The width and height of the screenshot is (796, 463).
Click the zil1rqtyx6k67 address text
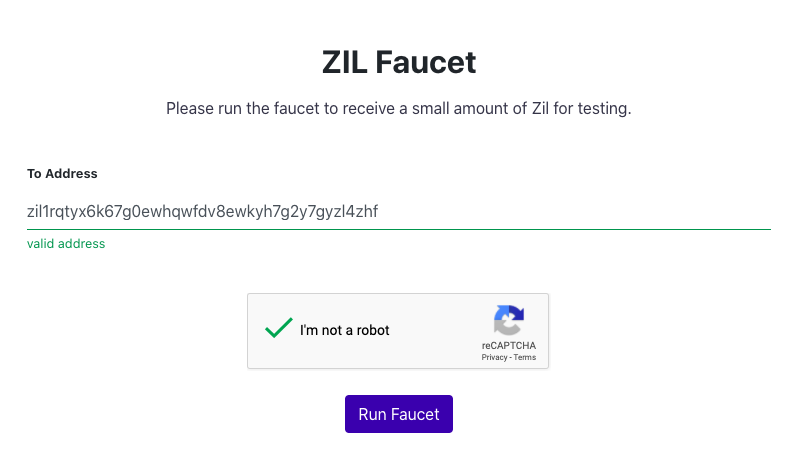pyautogui.click(x=202, y=211)
